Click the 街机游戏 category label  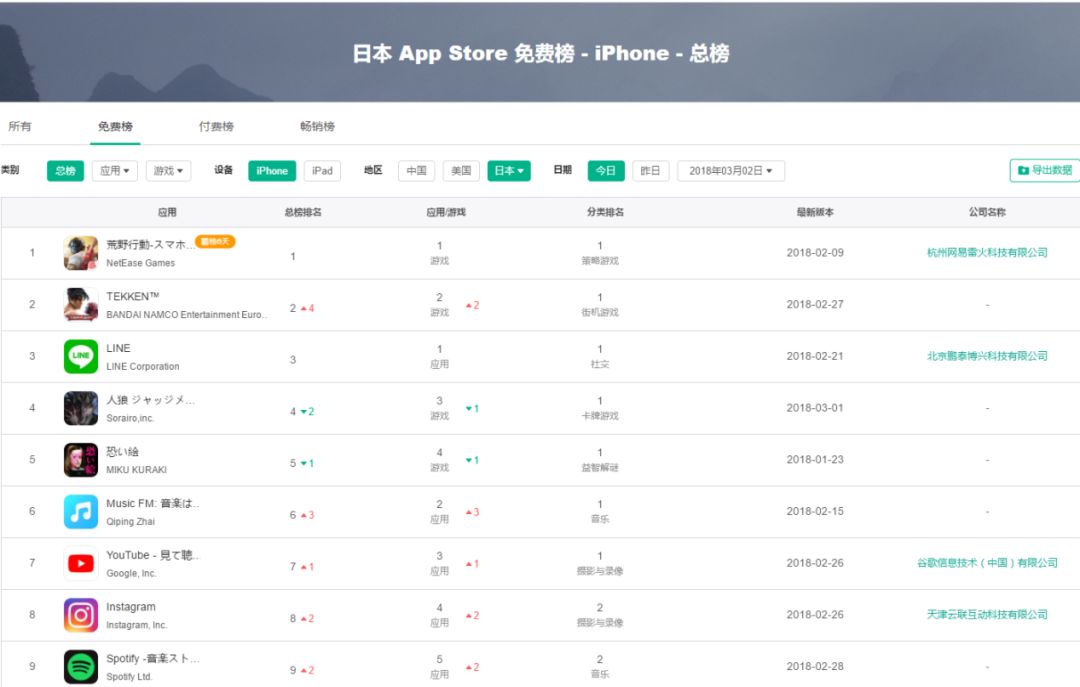point(600,312)
